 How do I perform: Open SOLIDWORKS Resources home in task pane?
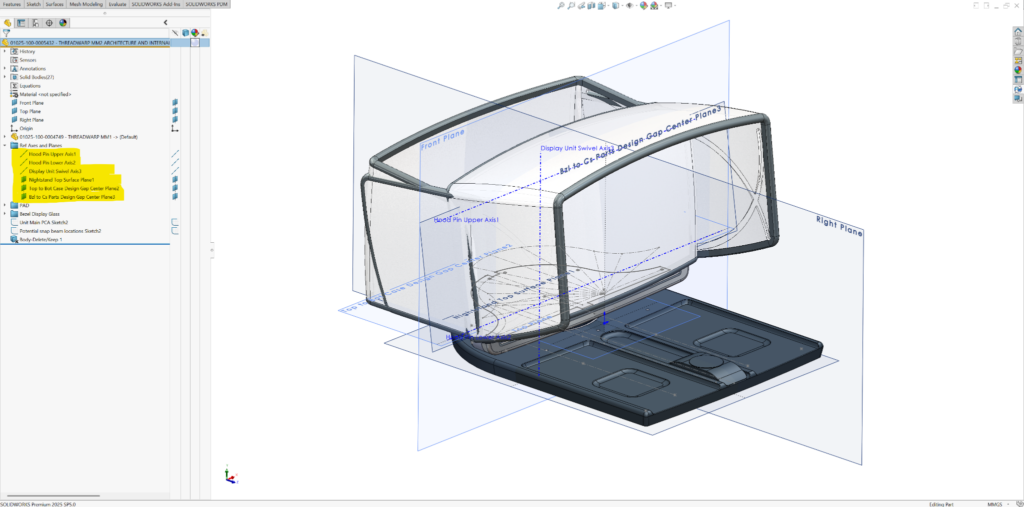1017,31
